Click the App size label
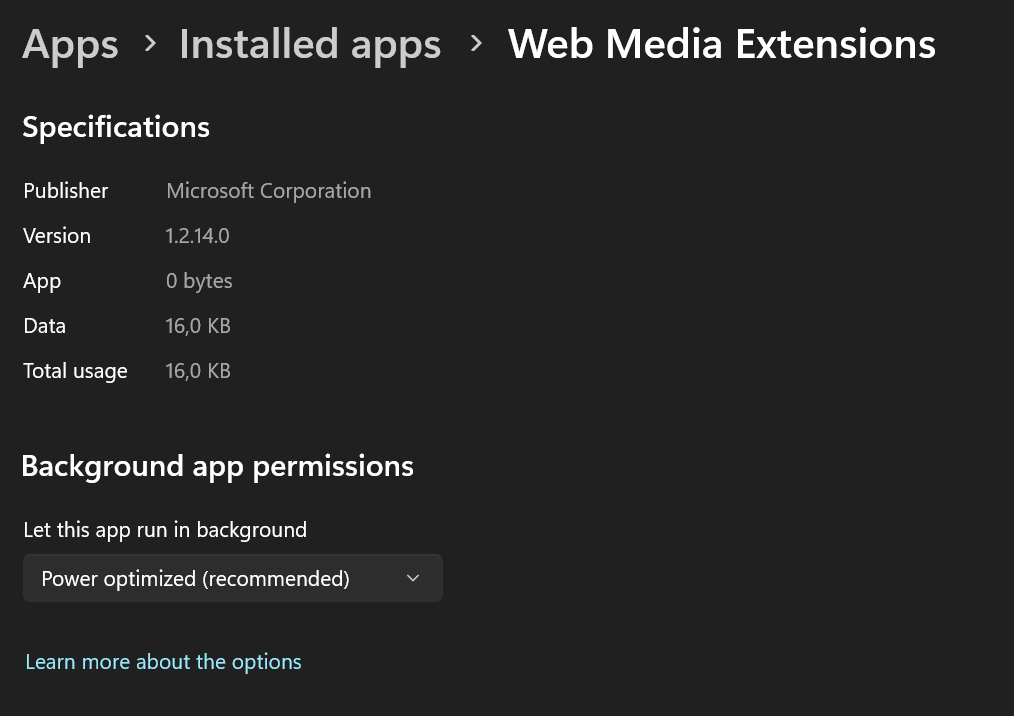1014x716 pixels. (x=42, y=280)
